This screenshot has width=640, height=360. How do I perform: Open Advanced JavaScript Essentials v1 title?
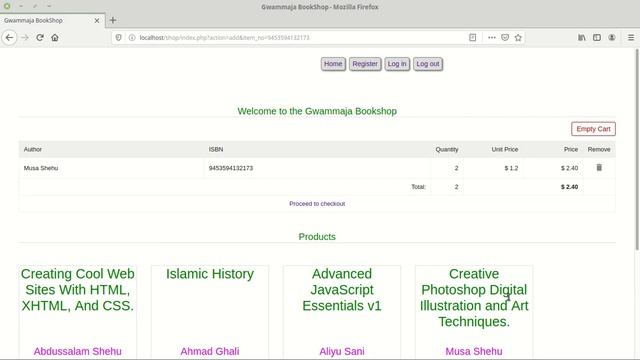coord(342,290)
